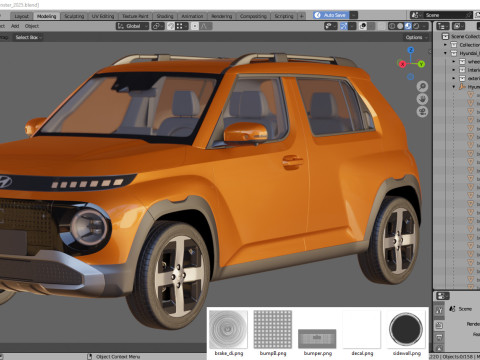Expand the Collection item in outliner
Viewport: 480px width, 360px height.
(445, 45)
